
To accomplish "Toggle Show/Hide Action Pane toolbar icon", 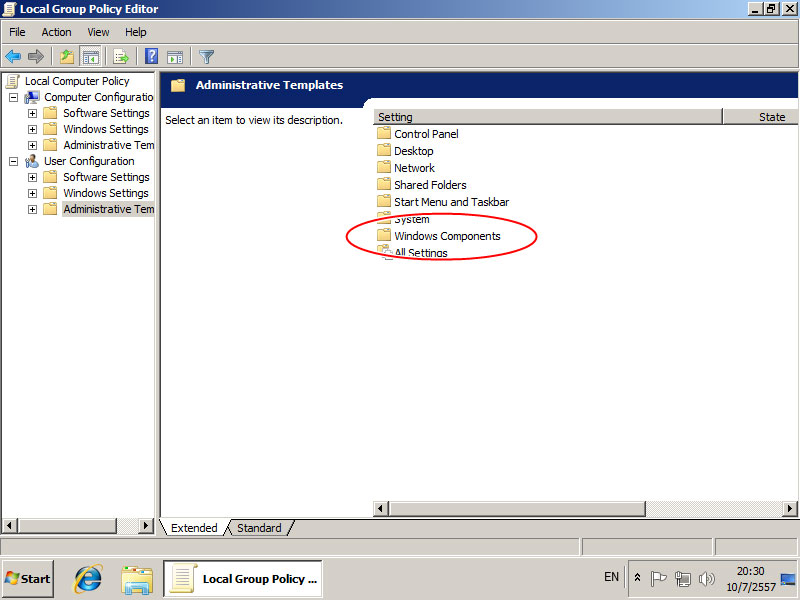I will (x=175, y=57).
